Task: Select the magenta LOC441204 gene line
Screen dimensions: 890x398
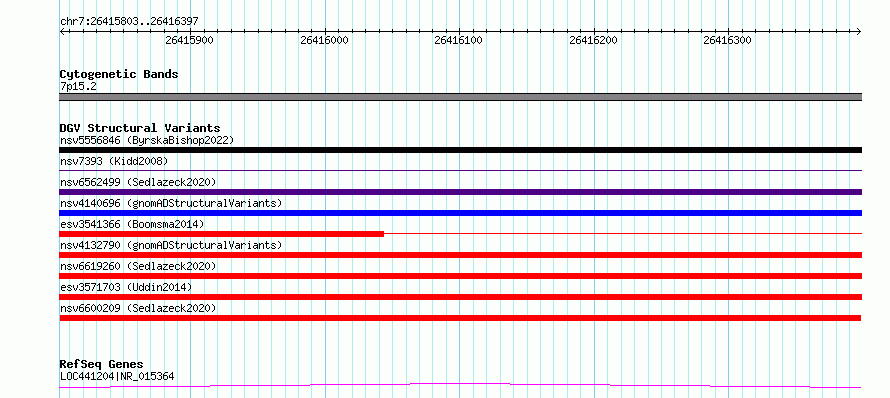Action: coord(460,386)
